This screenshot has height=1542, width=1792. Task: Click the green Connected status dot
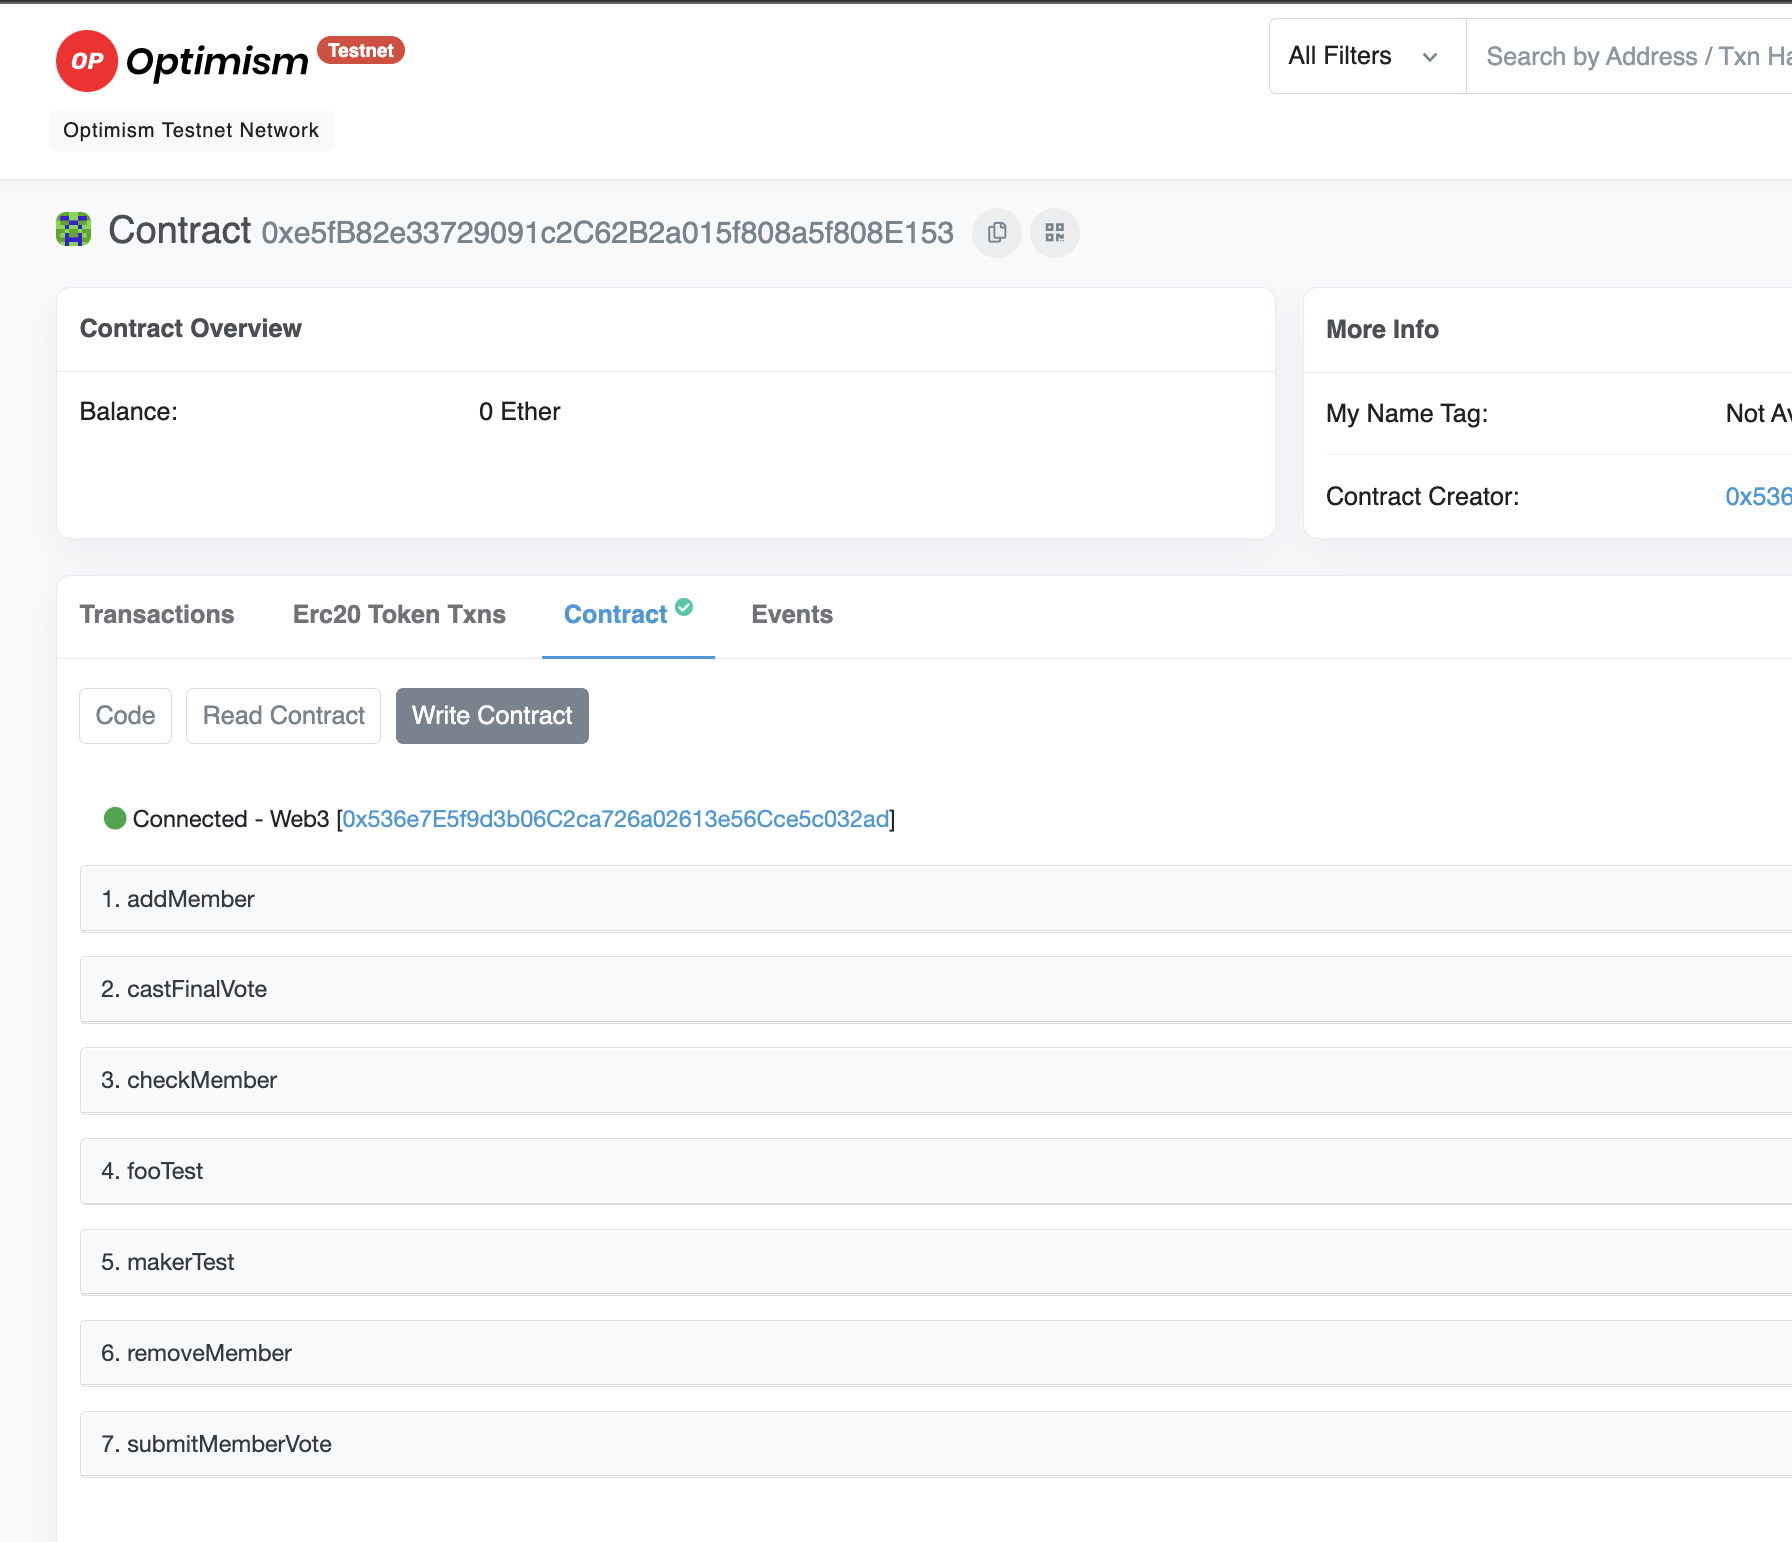coord(115,819)
